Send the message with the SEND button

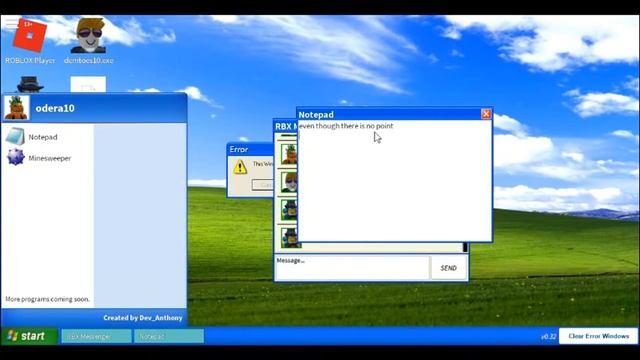pyautogui.click(x=449, y=268)
